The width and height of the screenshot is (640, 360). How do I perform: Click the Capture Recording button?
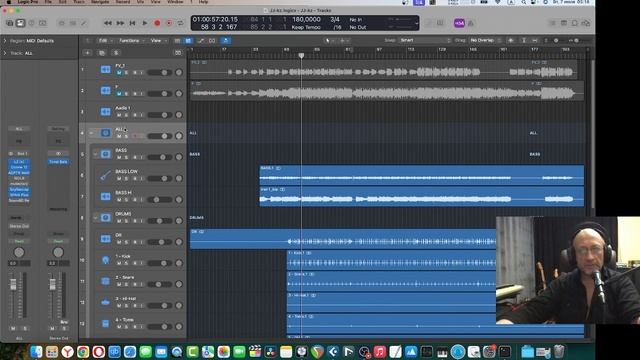coord(169,23)
